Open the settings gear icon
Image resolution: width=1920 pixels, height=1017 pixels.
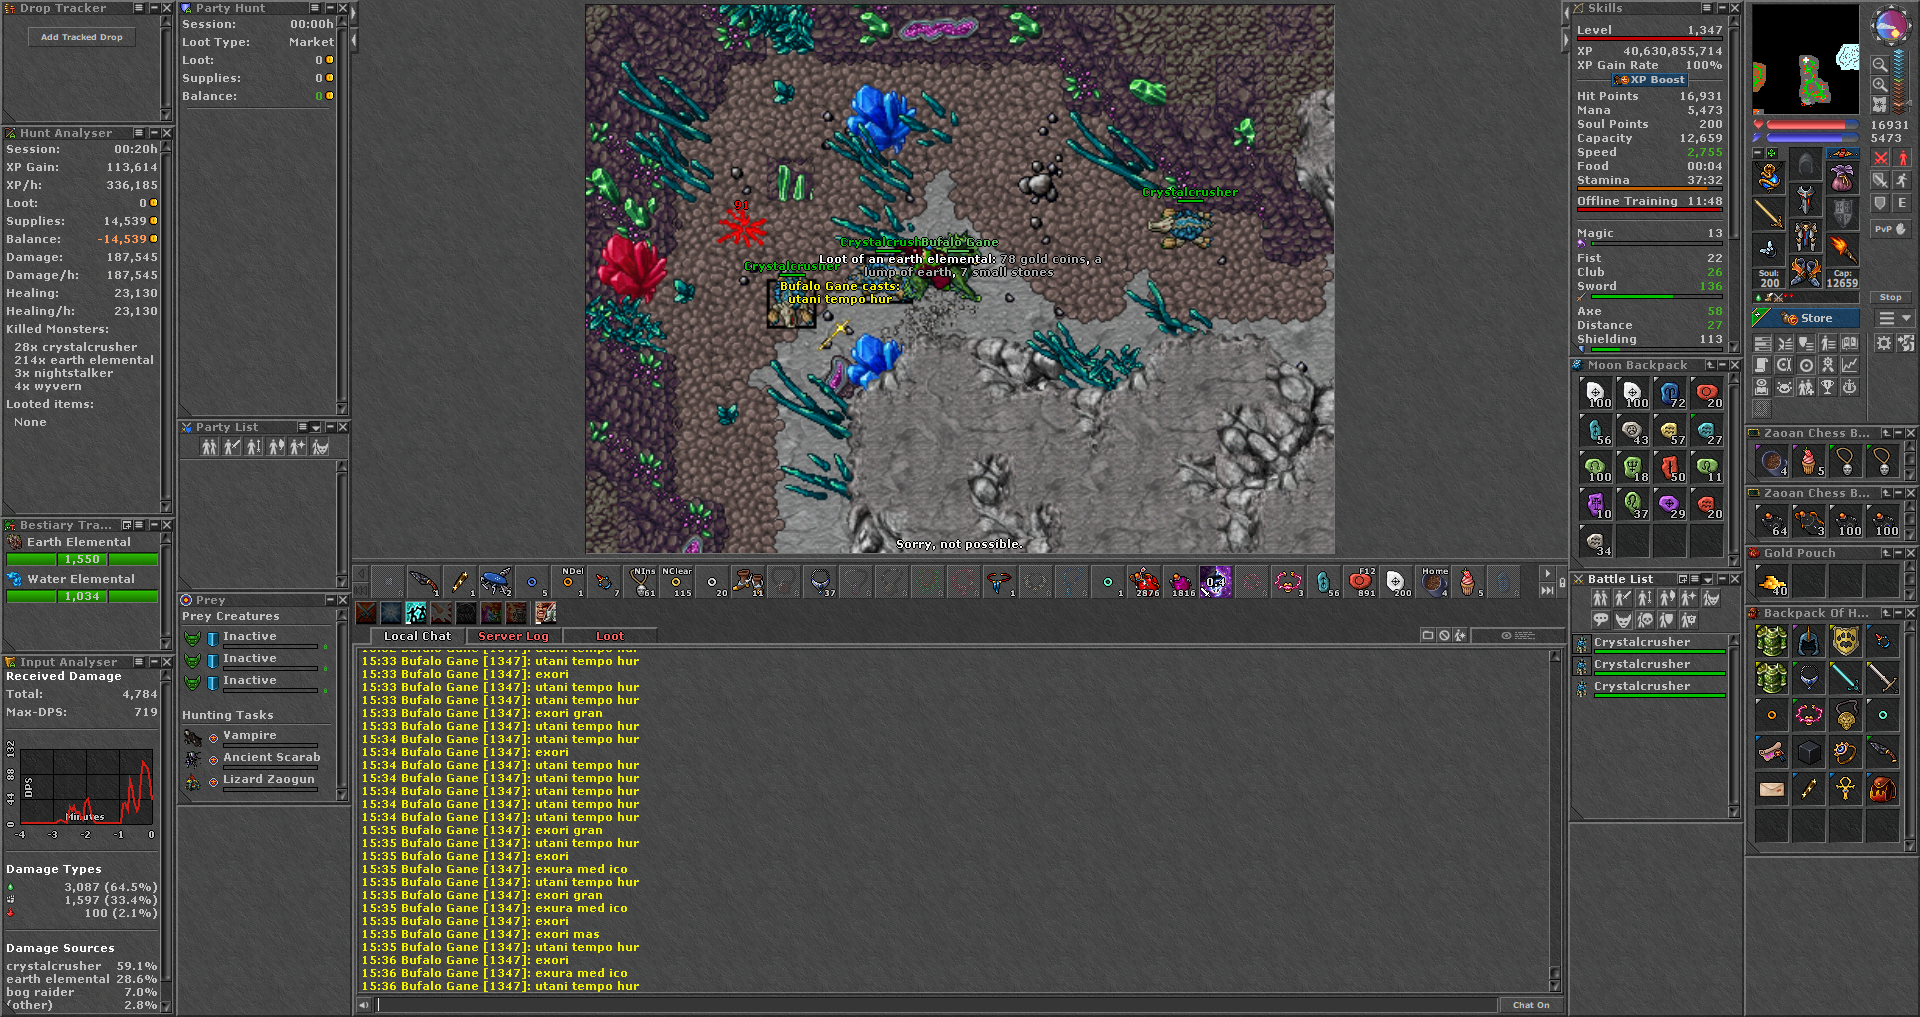click(x=1884, y=343)
